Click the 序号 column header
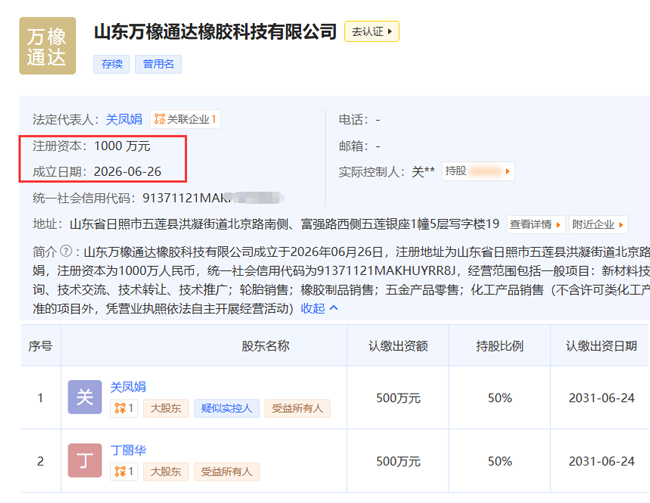 click(40, 346)
